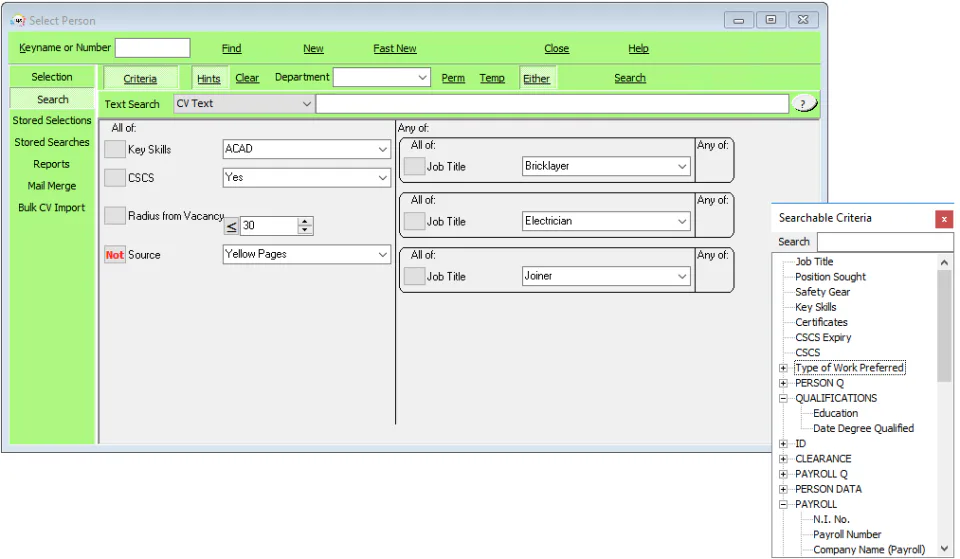Image resolution: width=960 pixels, height=559 pixels.
Task: Toggle the Key Skills Not box
Action: (114, 149)
